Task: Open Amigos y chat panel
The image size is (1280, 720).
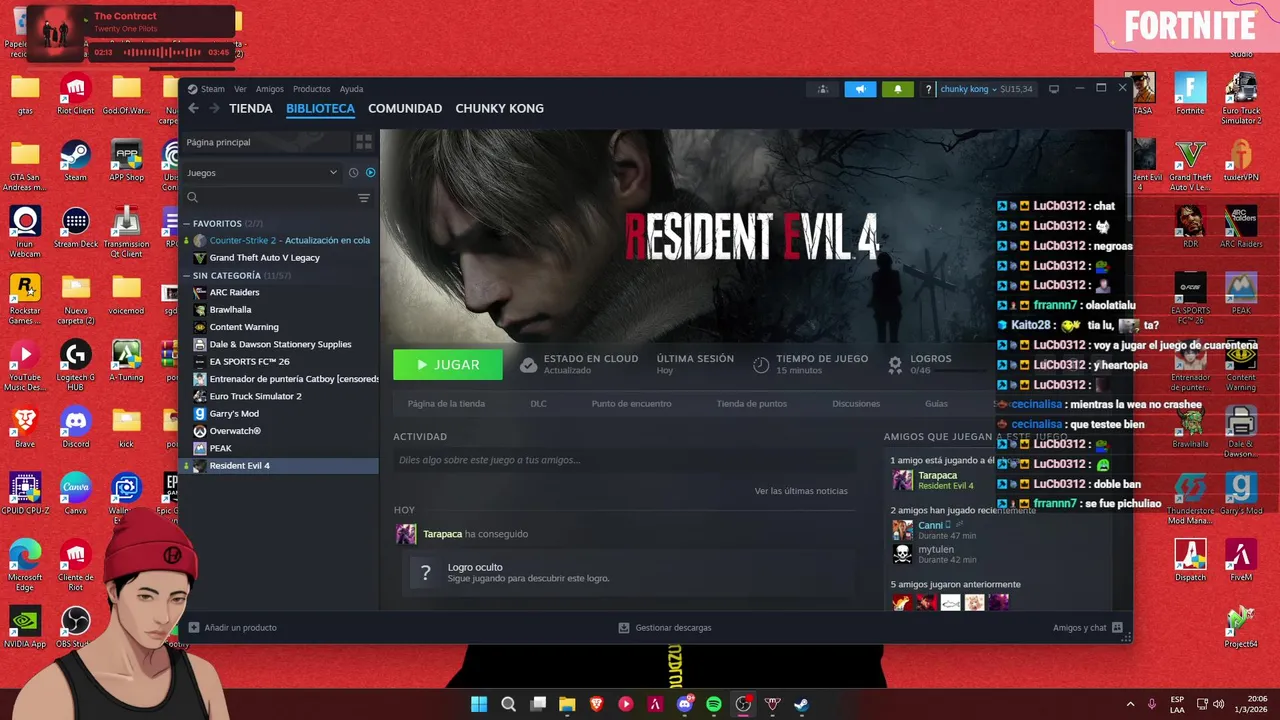Action: point(1088,628)
